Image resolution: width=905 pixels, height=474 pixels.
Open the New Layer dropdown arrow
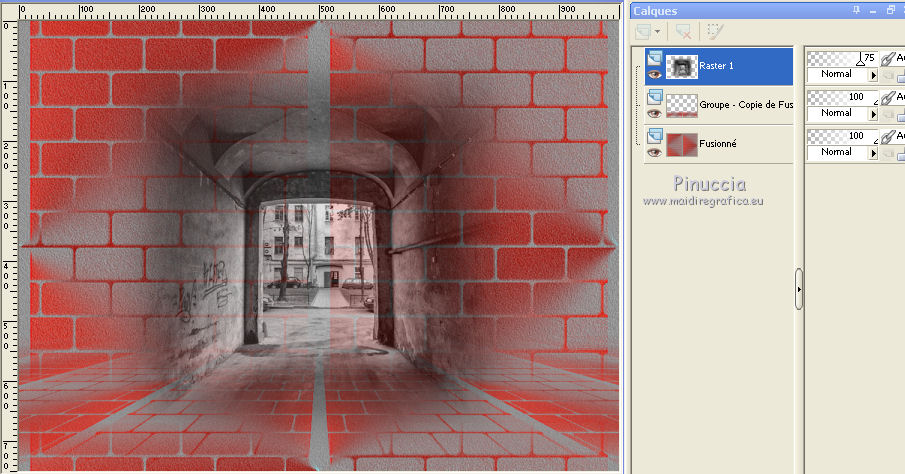(657, 32)
